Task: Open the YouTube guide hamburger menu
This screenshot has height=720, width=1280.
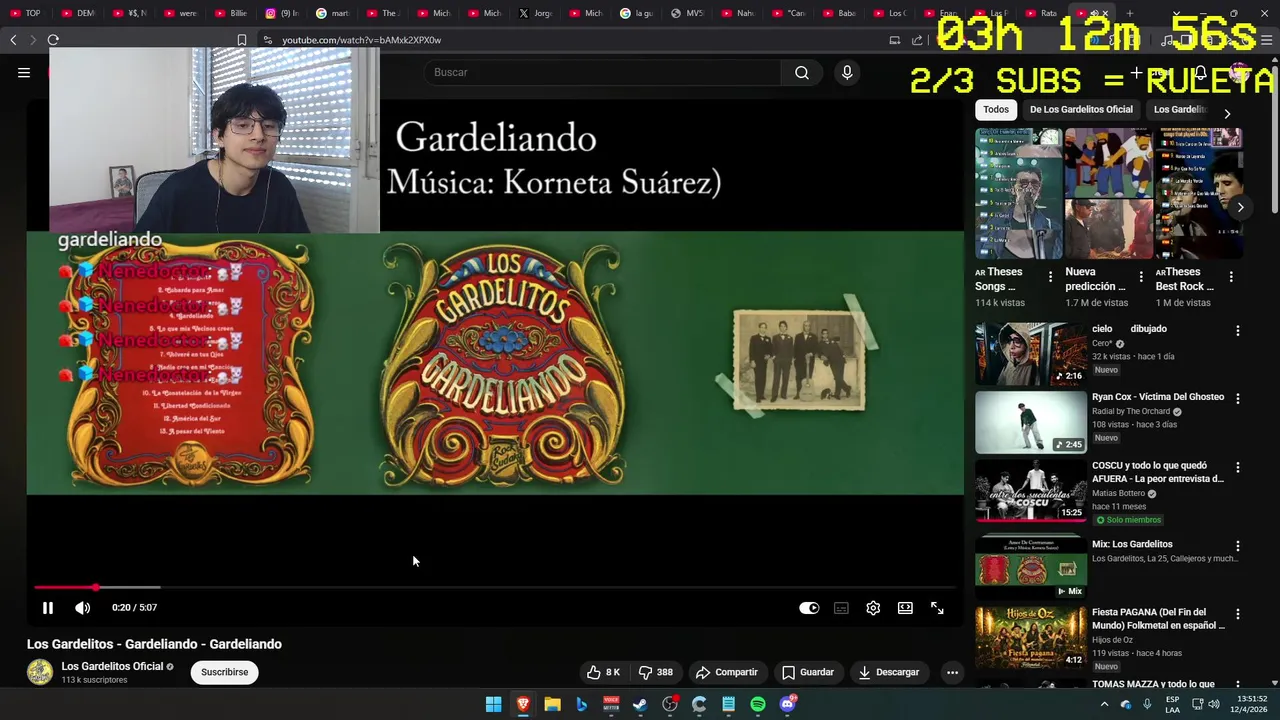Action: pos(24,72)
